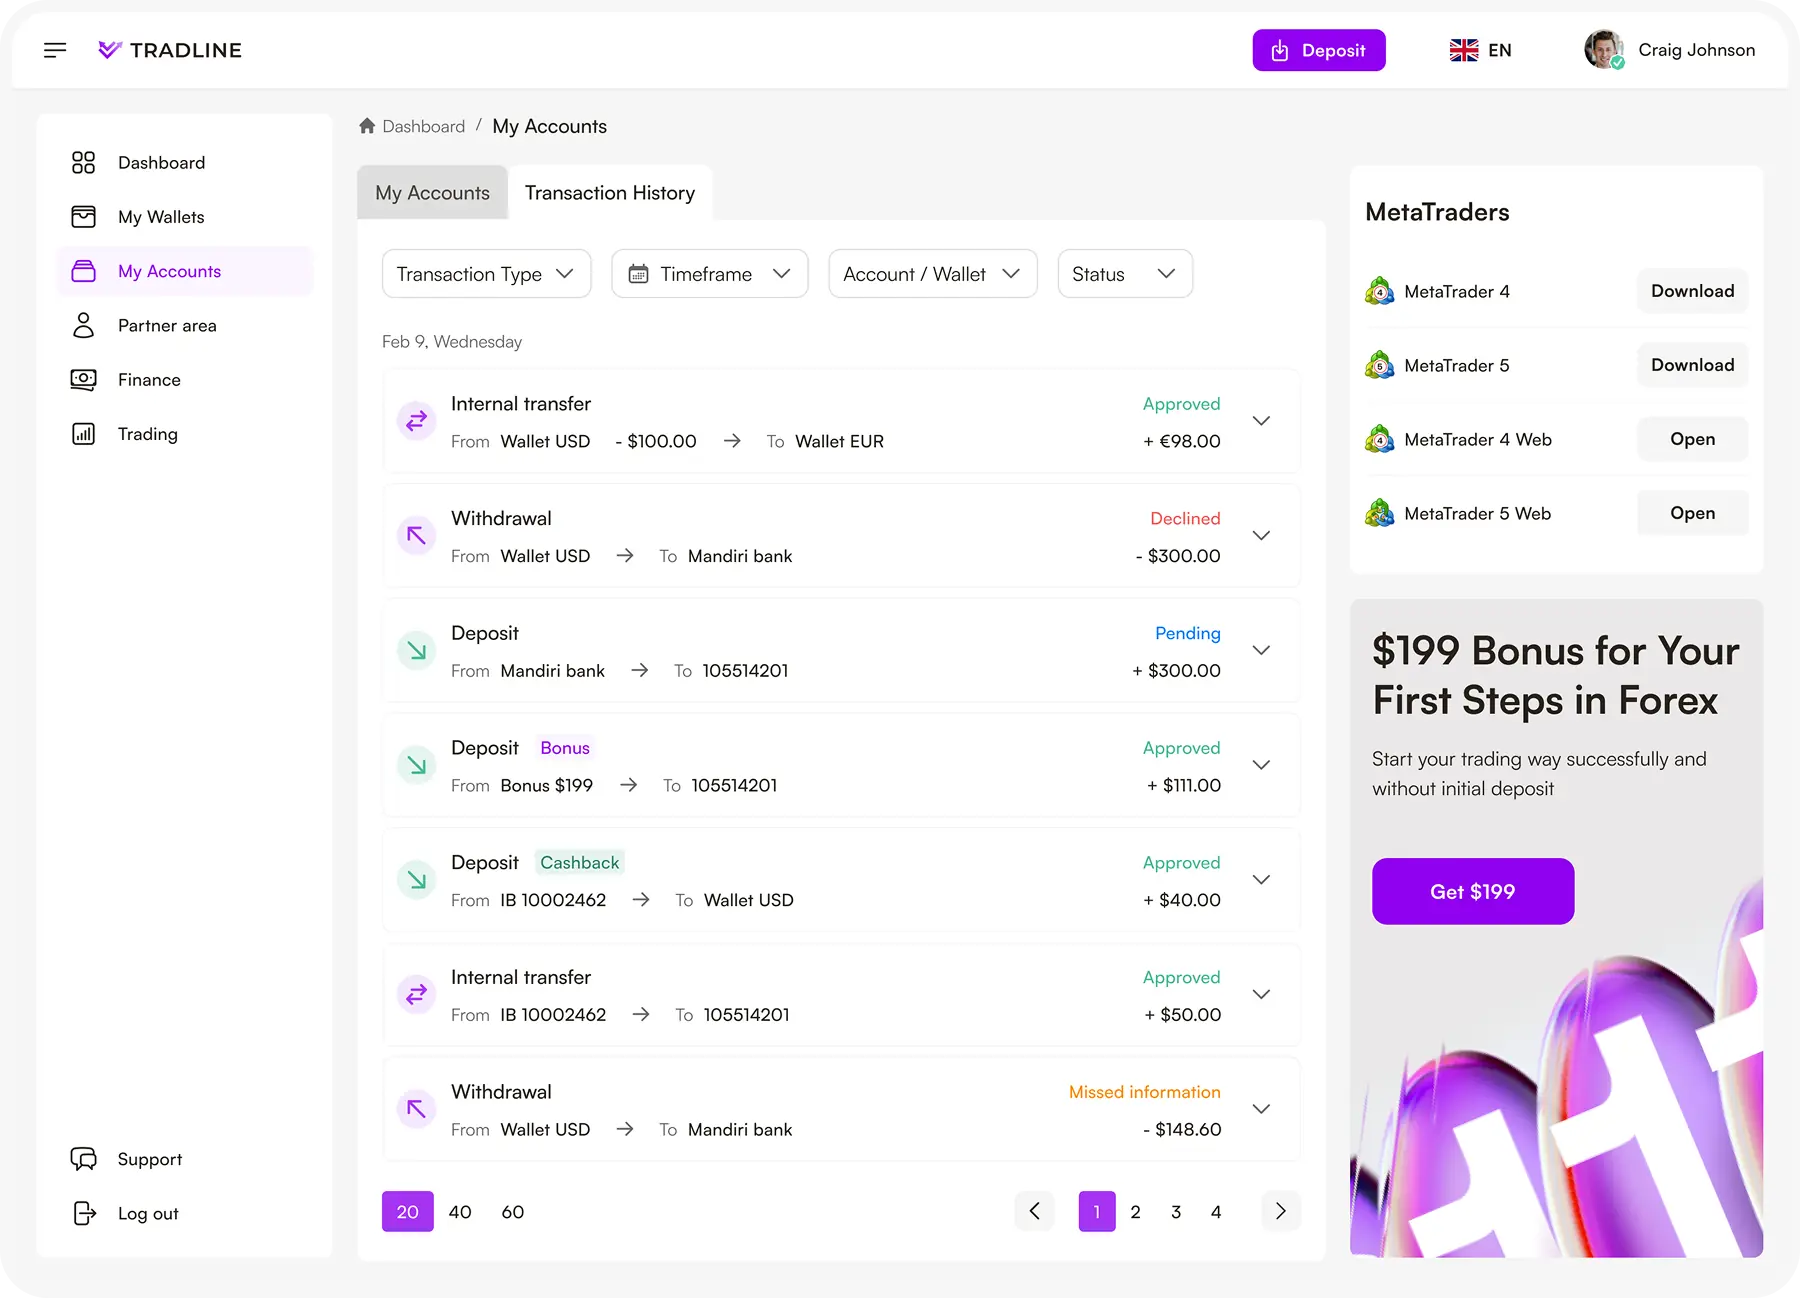The width and height of the screenshot is (1800, 1299).
Task: Click the Trading chart icon
Action: pos(84,434)
